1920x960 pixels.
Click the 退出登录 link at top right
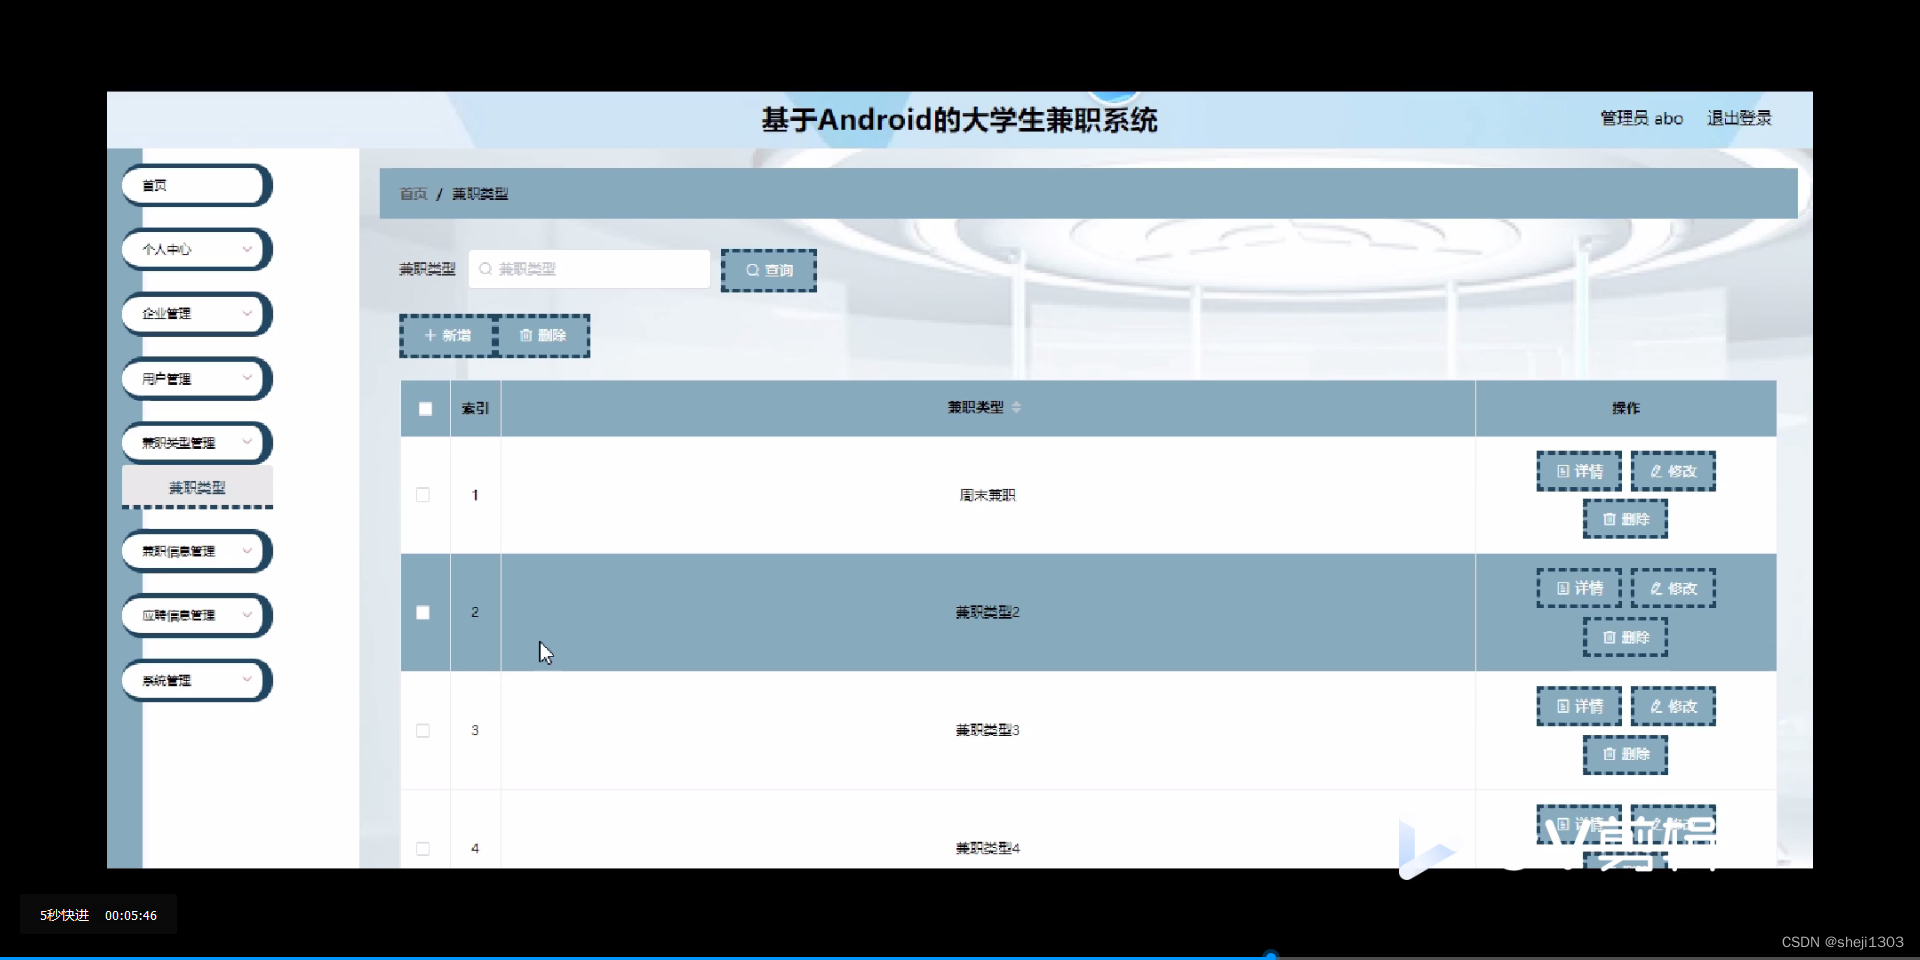(1739, 118)
